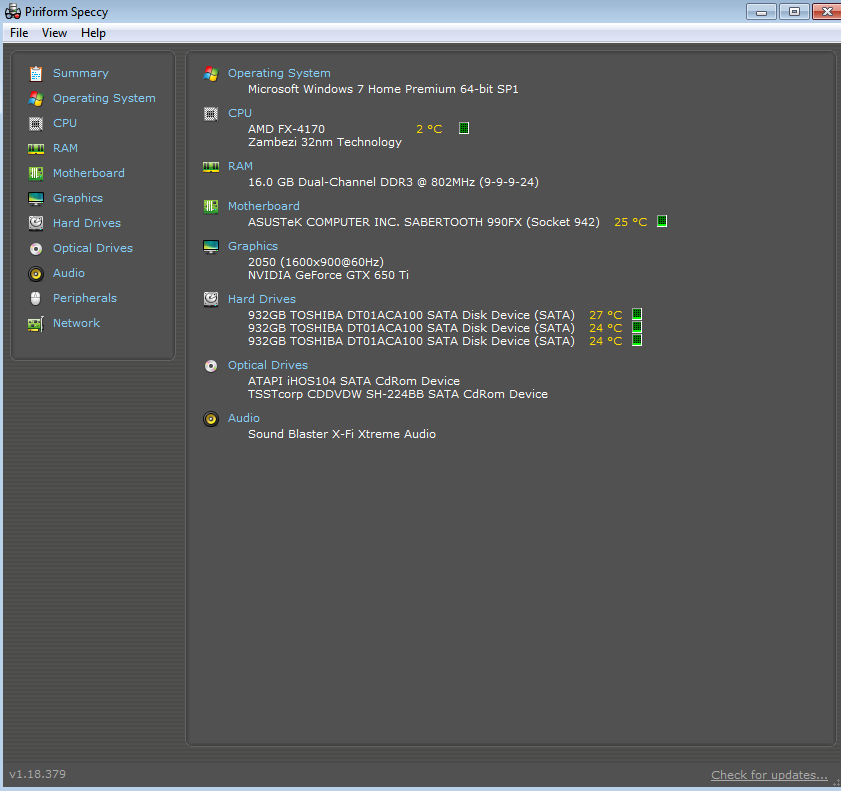The height and width of the screenshot is (791, 841).
Task: Click the Speccy app icon in title bar
Action: click(12, 11)
